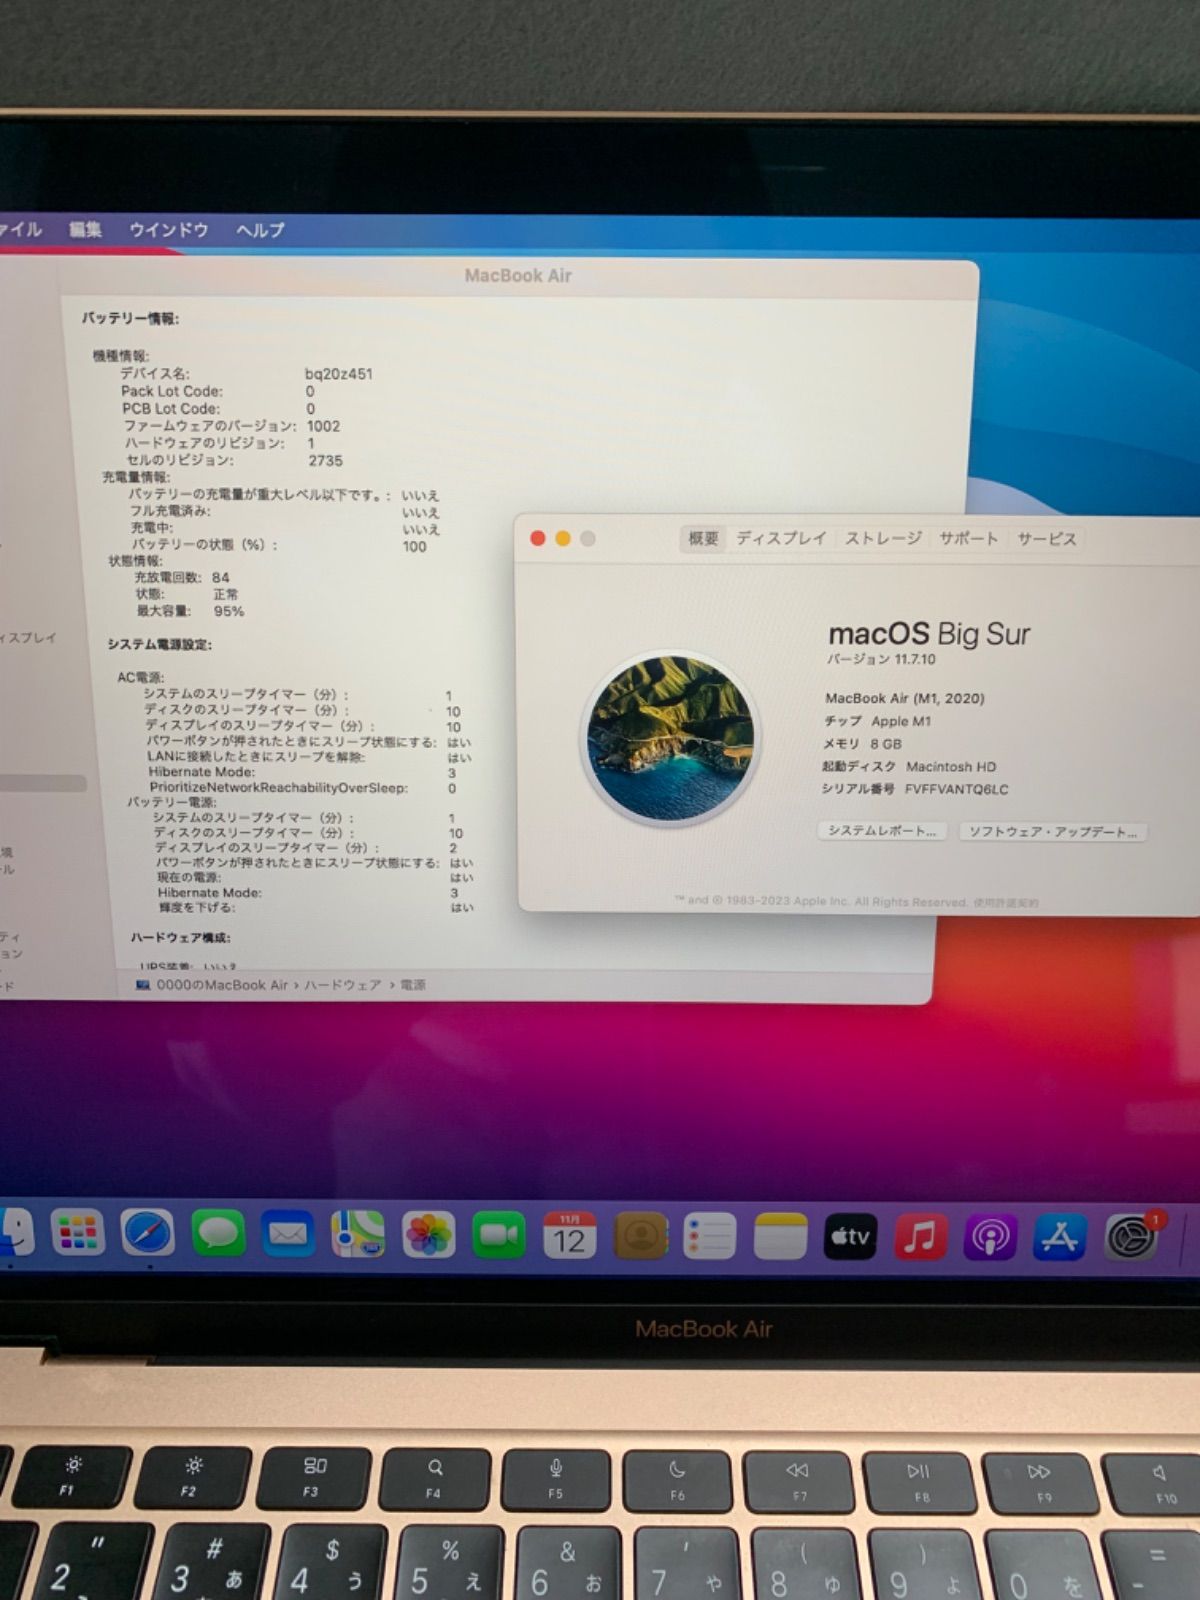The image size is (1200, 1600).
Task: Click the 状態 正常 row
Action: [x=187, y=594]
